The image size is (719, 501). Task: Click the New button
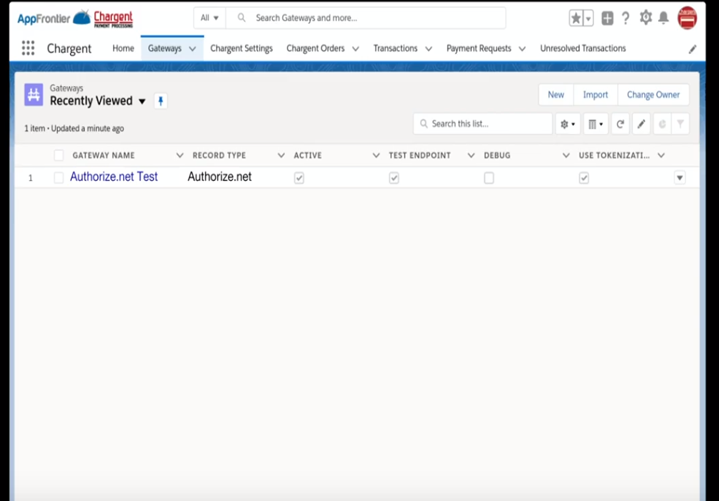pyautogui.click(x=555, y=95)
